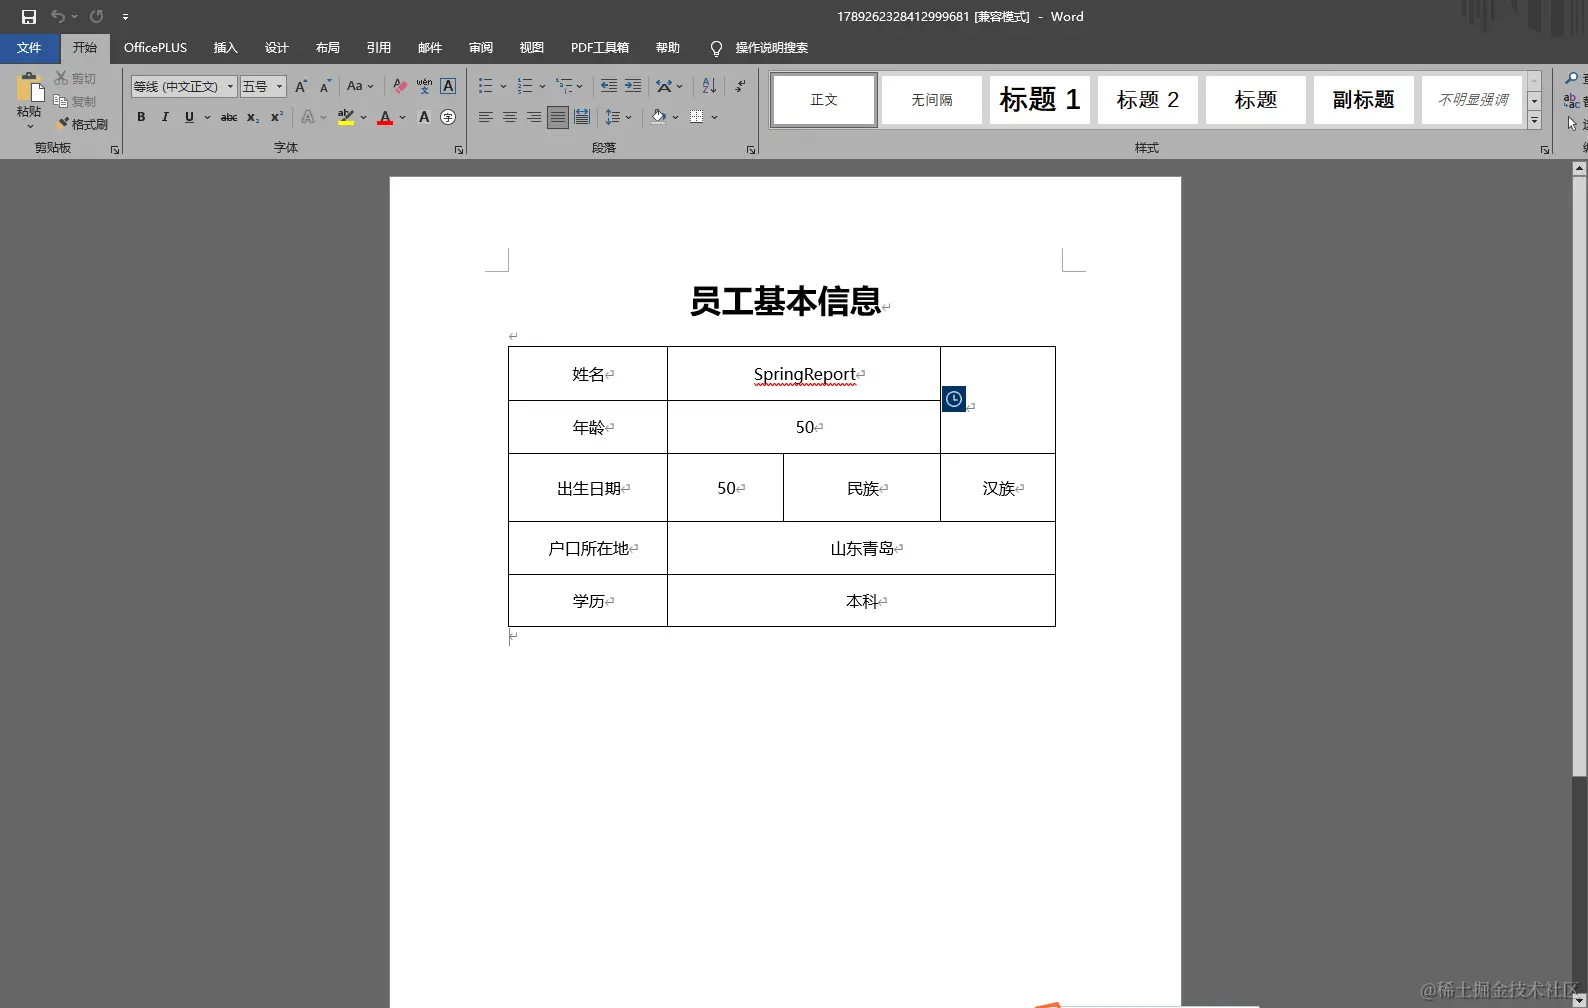Apply the 标题 1 style
This screenshot has width=1588, height=1008.
click(x=1040, y=100)
